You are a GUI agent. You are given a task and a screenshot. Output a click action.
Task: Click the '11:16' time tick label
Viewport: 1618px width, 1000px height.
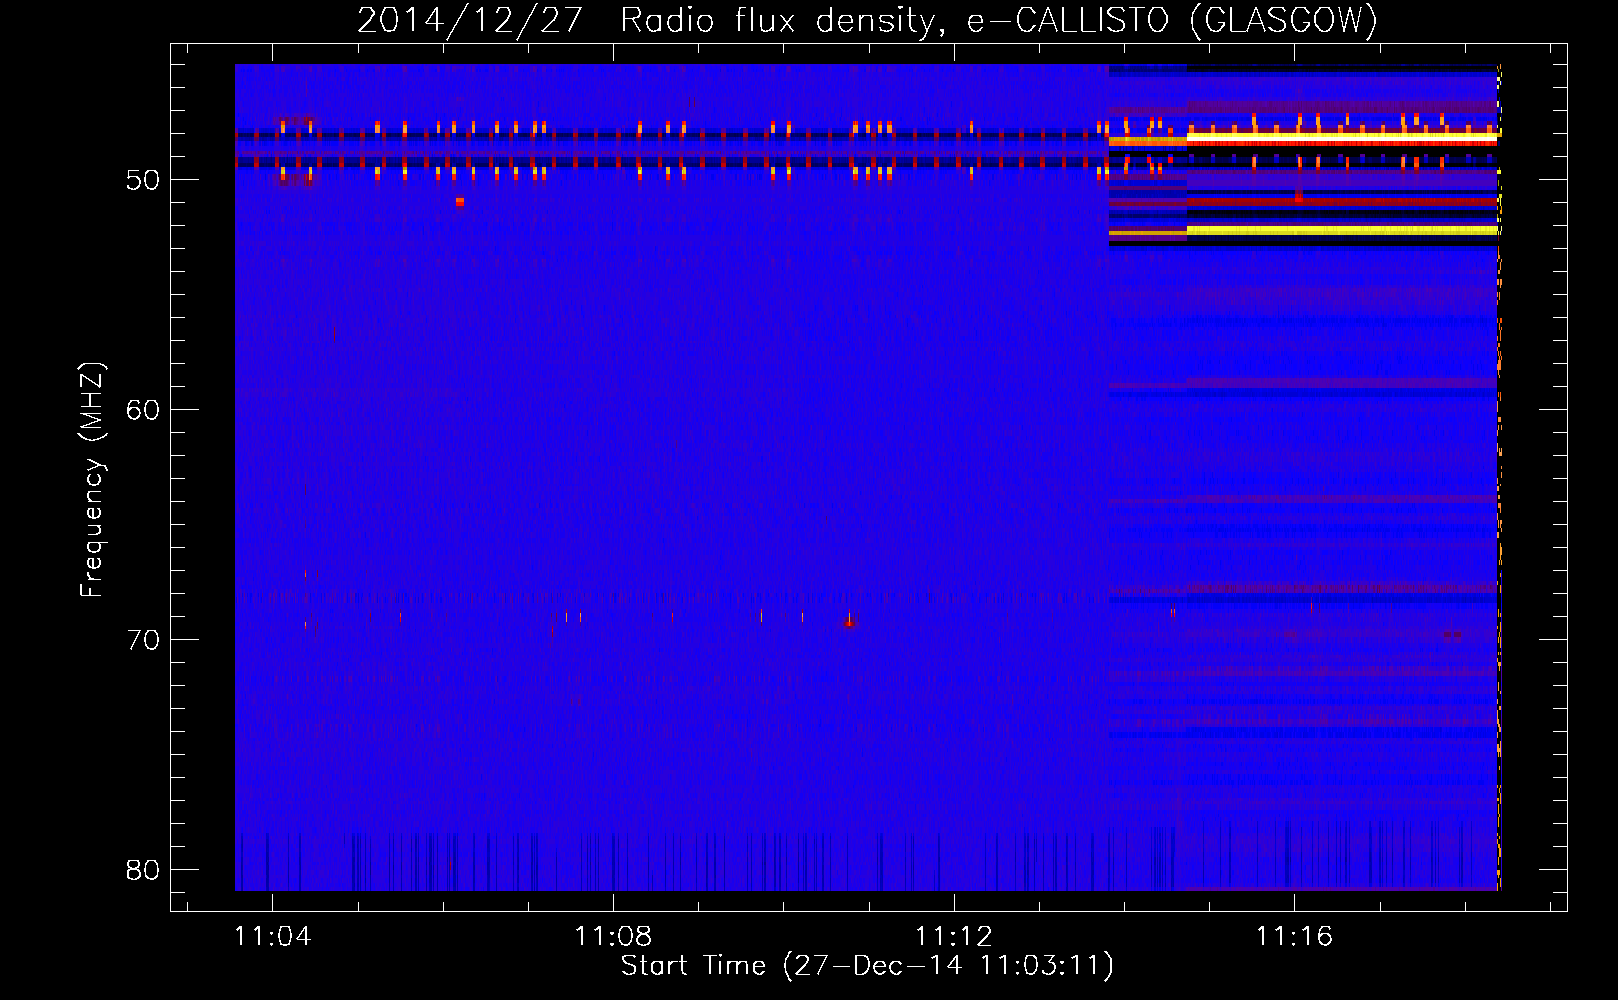1294,936
